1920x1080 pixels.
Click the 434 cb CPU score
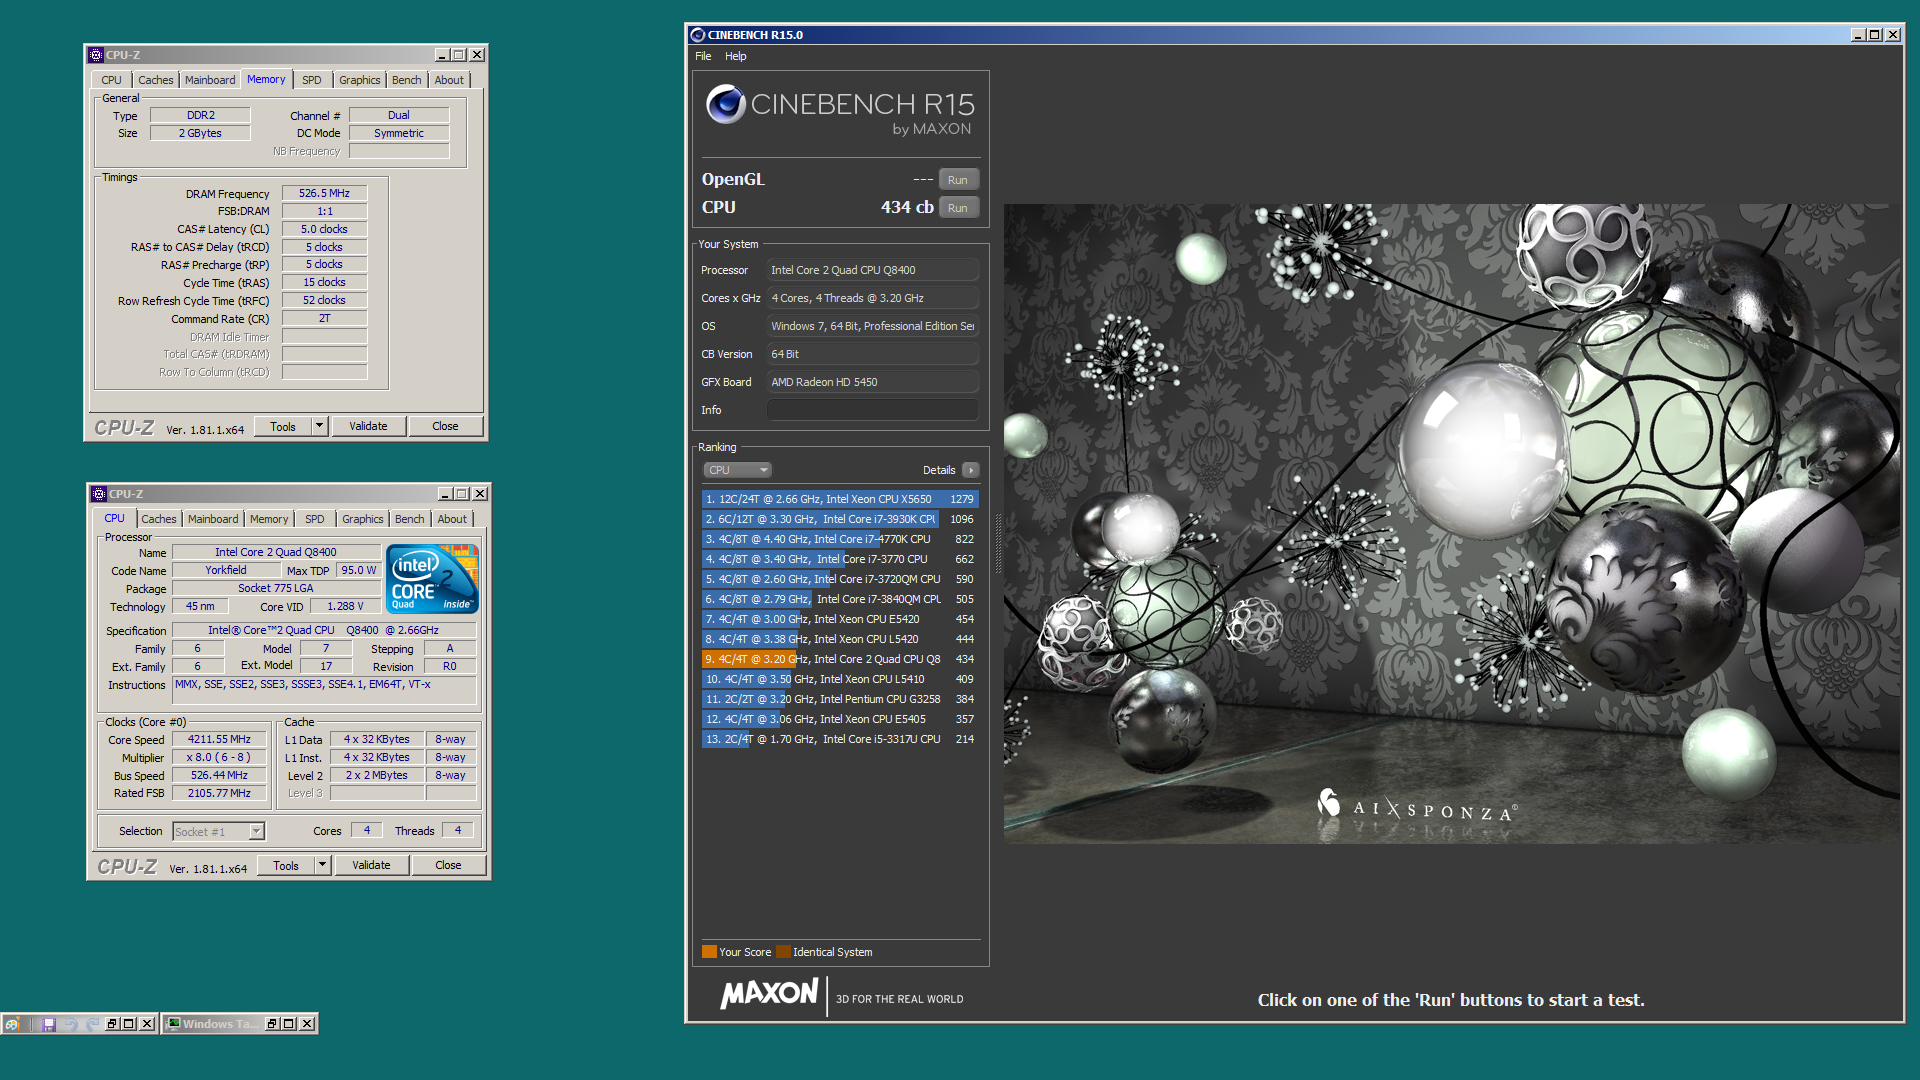(907, 207)
